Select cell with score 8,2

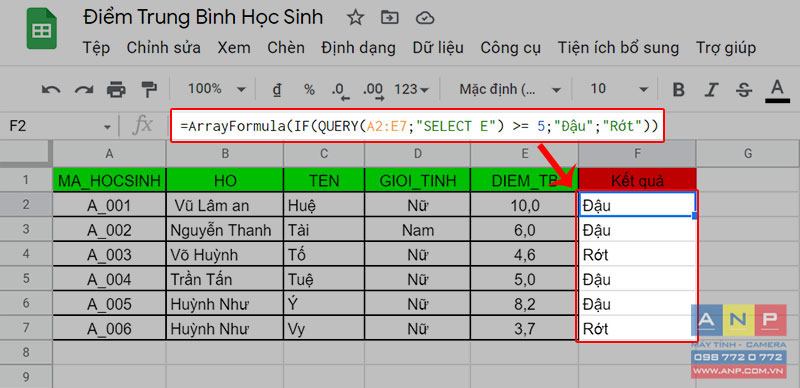524,303
